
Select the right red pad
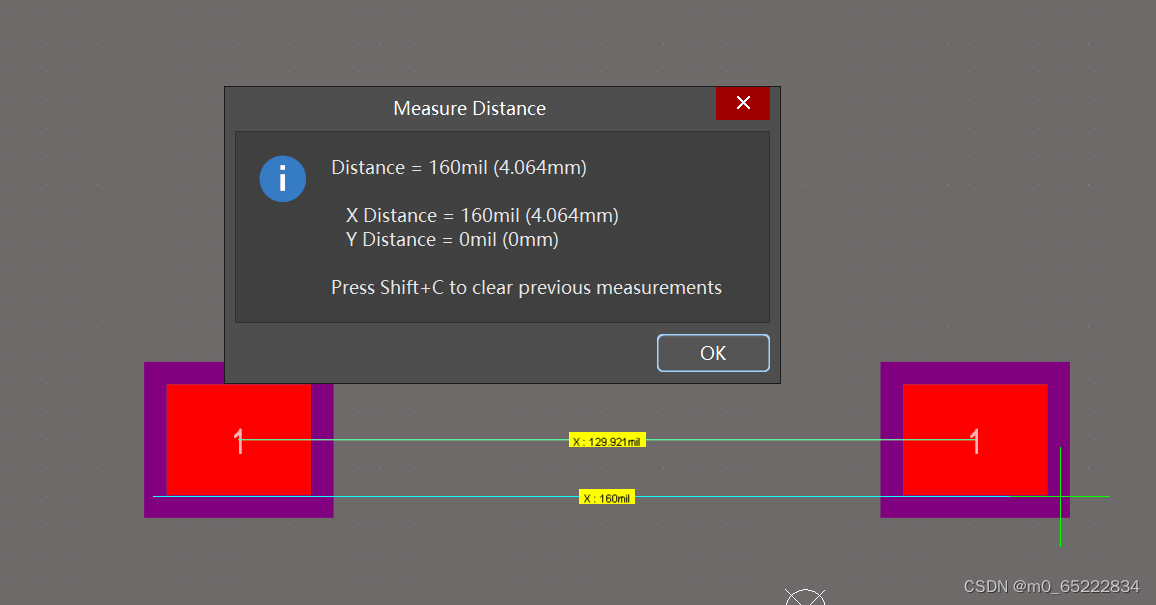point(975,439)
